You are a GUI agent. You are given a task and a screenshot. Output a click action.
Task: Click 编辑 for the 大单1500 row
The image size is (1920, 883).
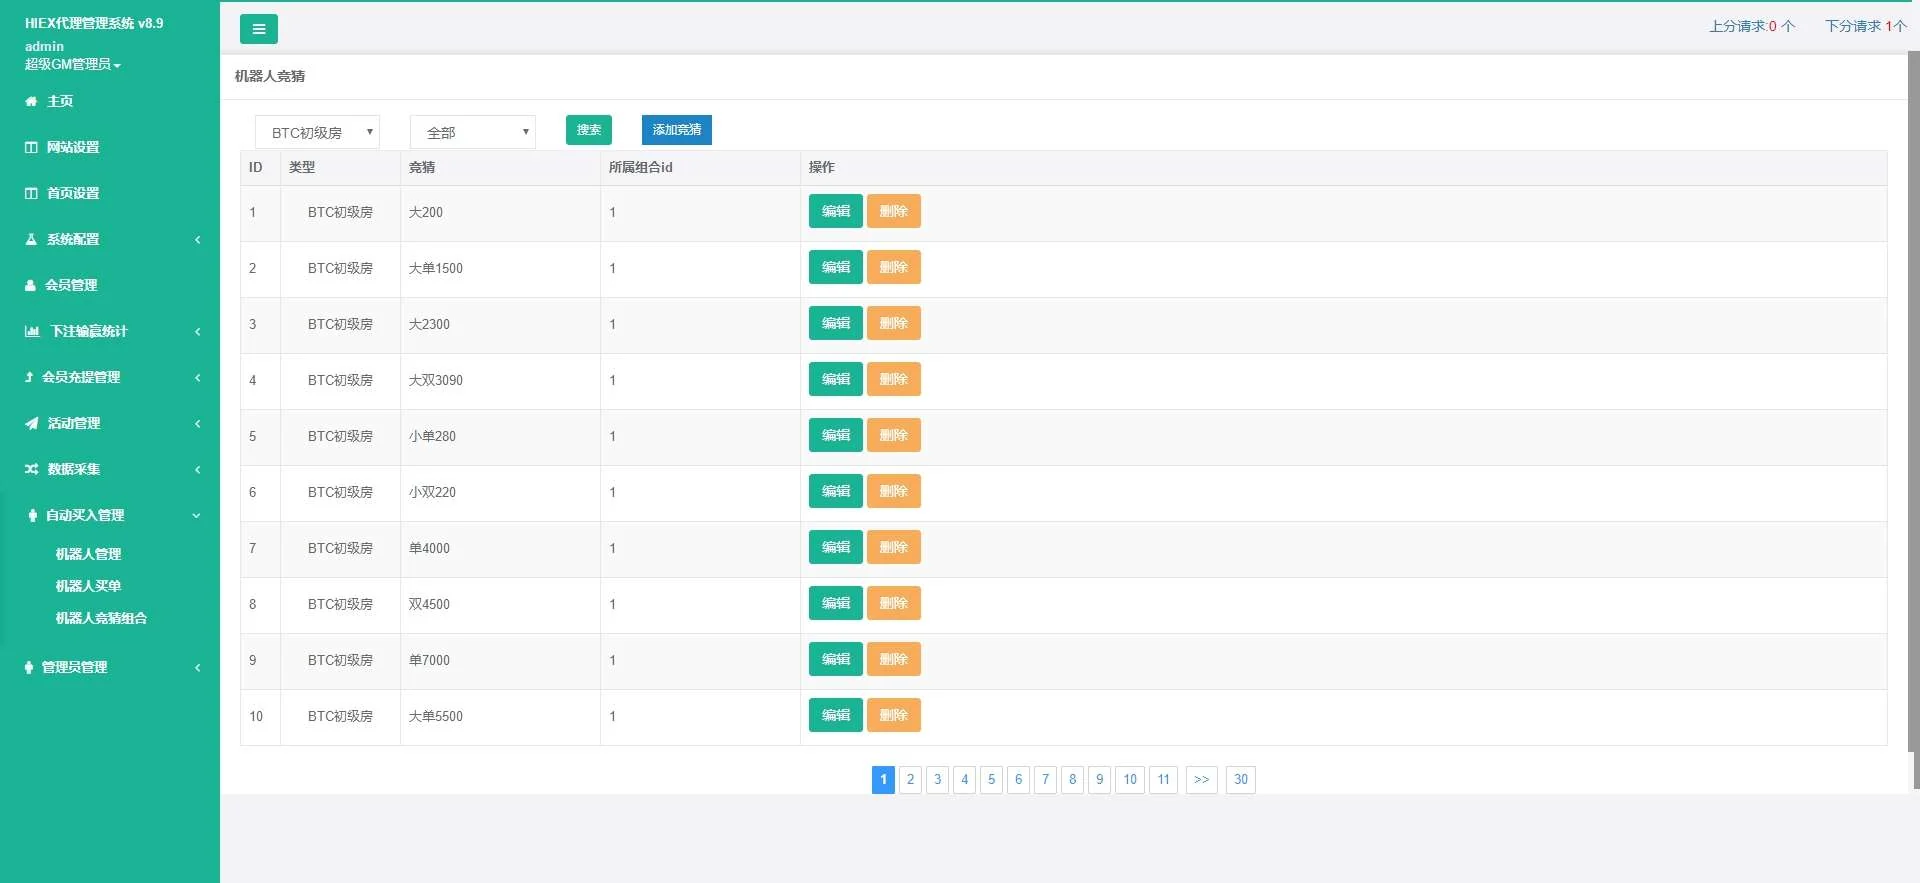(835, 267)
